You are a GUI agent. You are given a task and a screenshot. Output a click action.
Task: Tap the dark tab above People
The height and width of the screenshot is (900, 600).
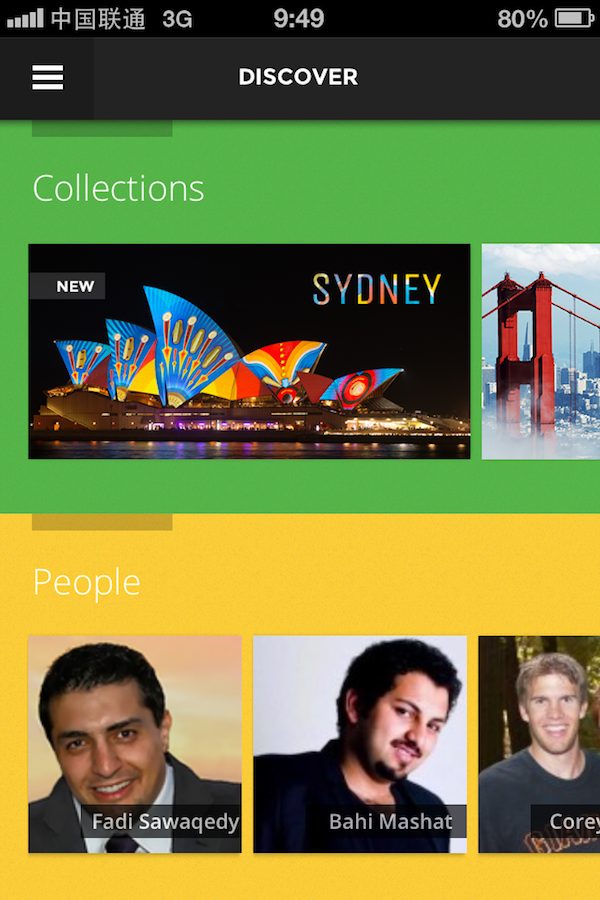click(x=102, y=522)
